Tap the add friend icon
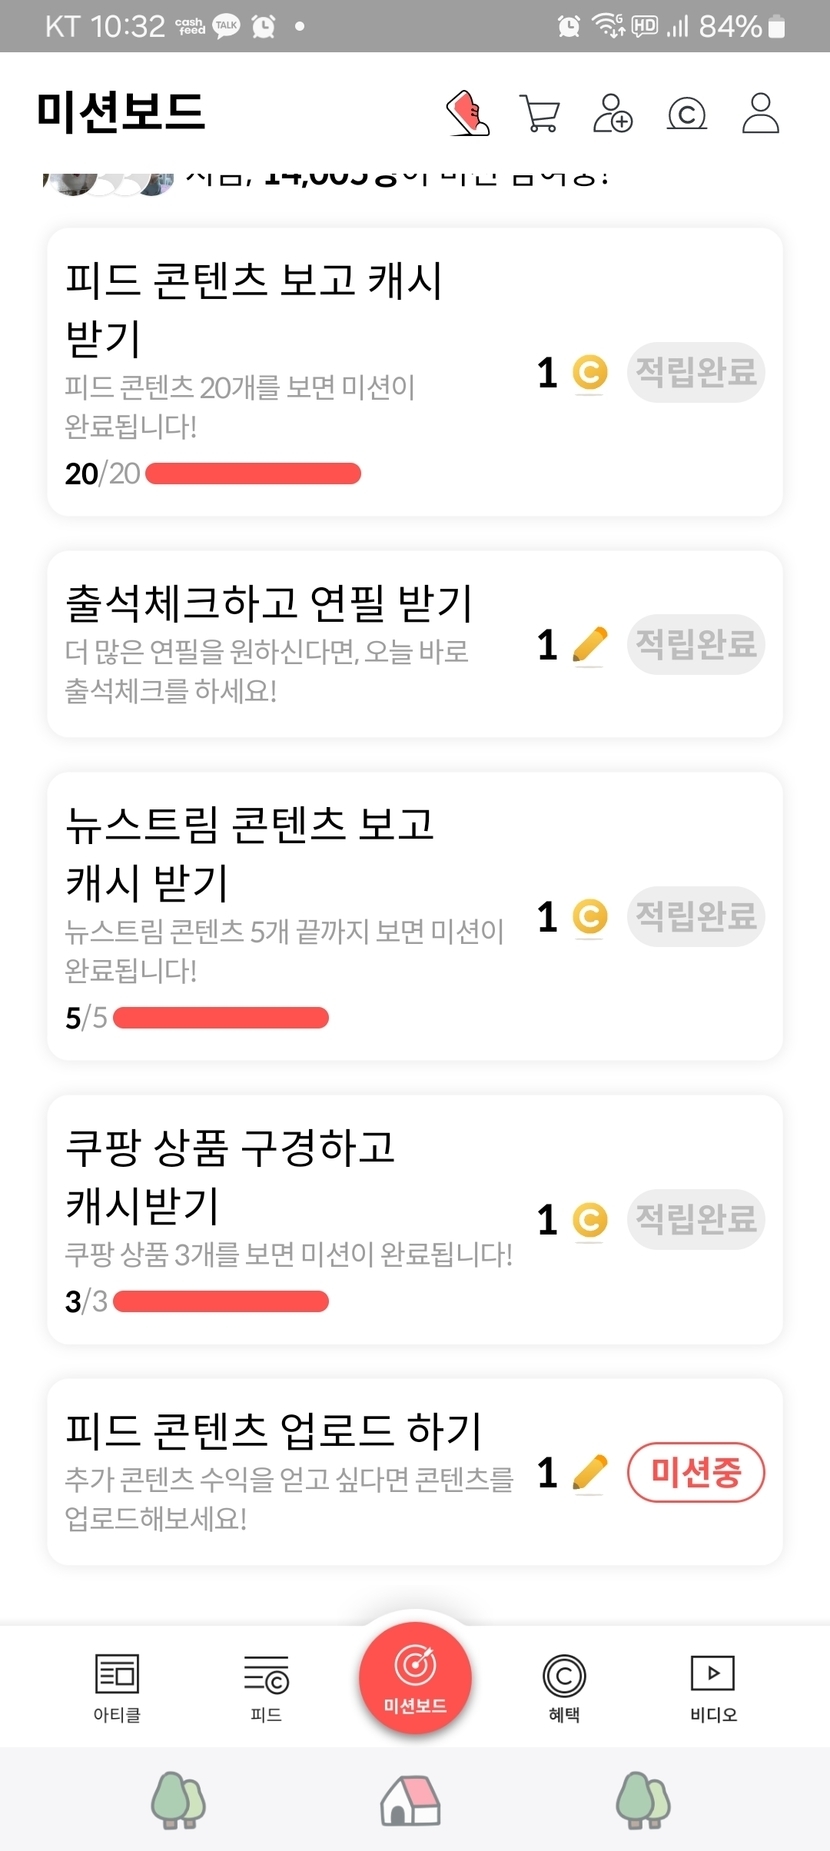 [x=612, y=114]
